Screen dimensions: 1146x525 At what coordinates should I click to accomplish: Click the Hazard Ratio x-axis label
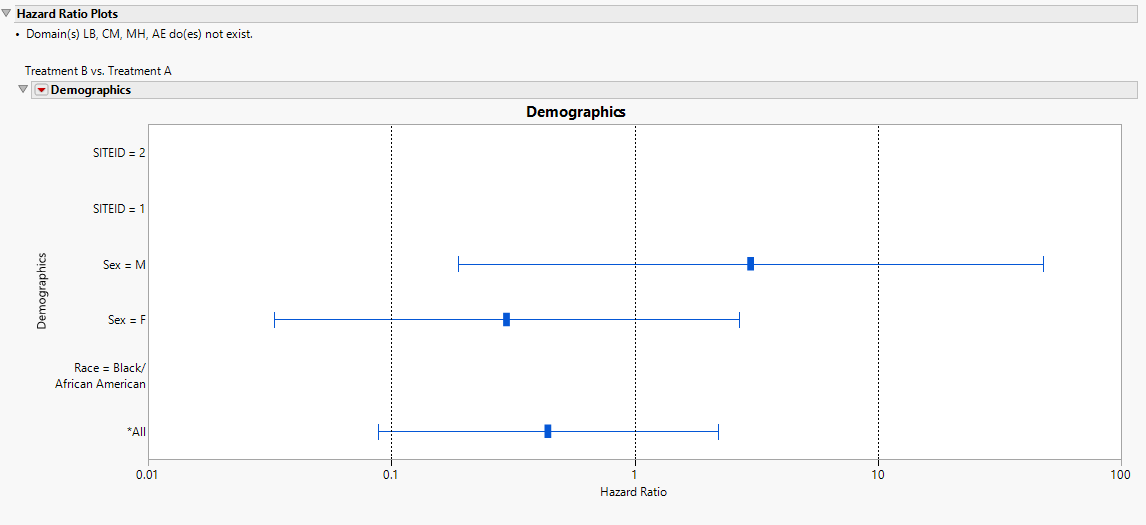pos(634,492)
